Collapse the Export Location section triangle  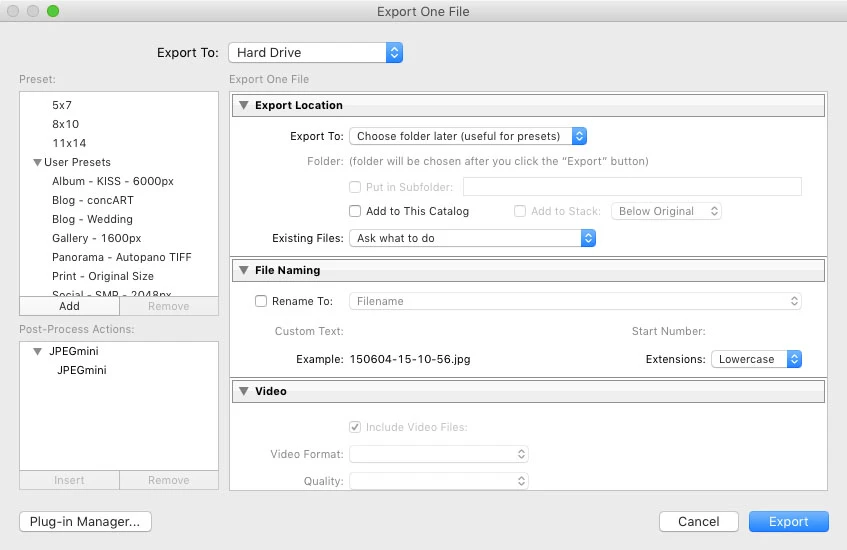coord(244,105)
